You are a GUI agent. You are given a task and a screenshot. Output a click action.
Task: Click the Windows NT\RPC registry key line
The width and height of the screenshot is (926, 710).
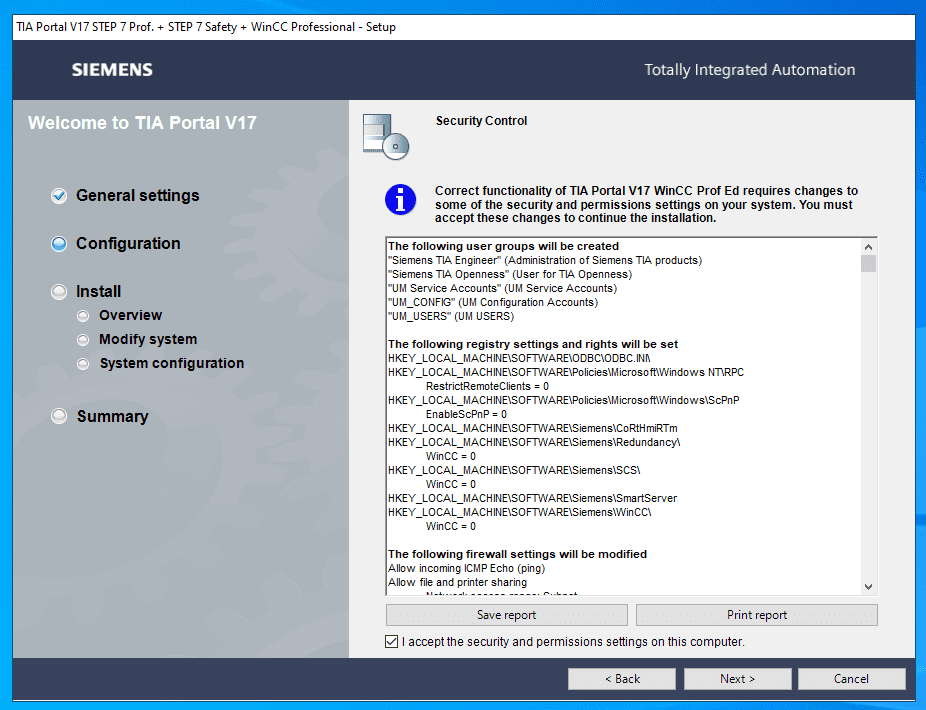(x=566, y=373)
